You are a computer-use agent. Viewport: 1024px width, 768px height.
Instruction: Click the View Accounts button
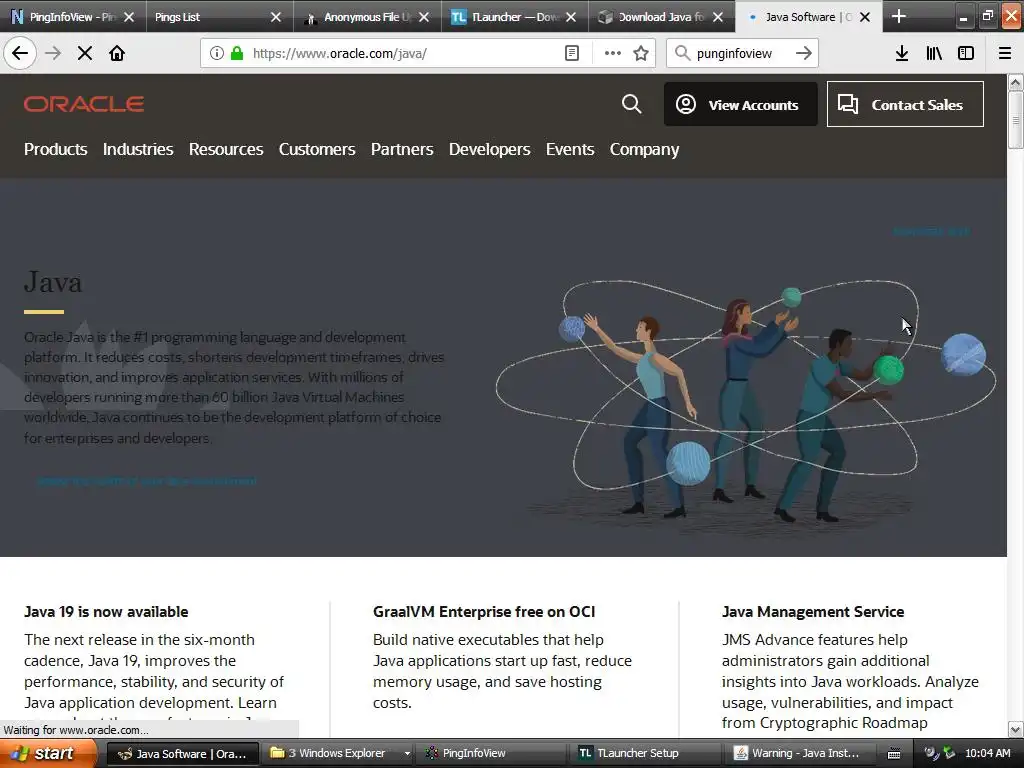click(741, 104)
